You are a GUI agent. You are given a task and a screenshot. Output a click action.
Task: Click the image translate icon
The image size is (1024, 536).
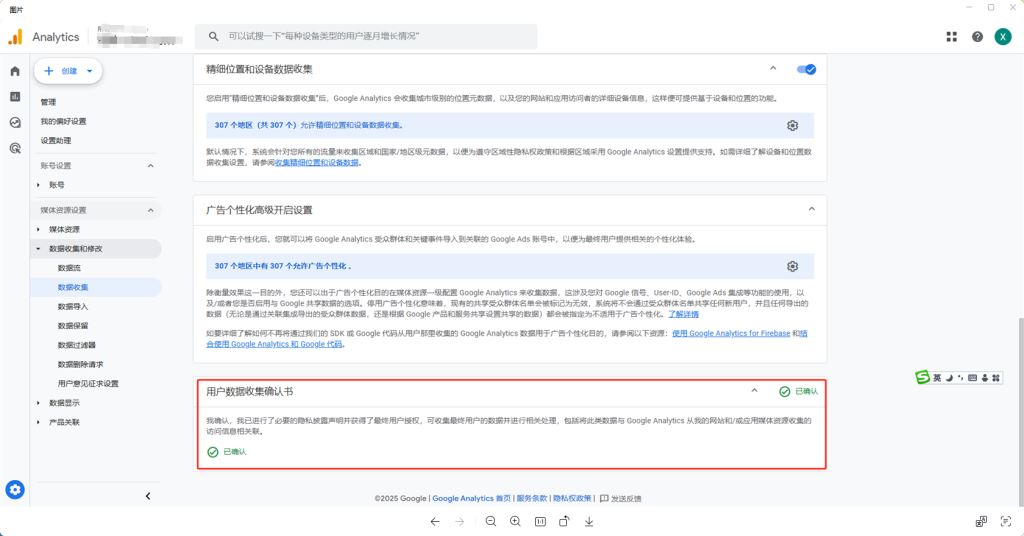click(981, 521)
